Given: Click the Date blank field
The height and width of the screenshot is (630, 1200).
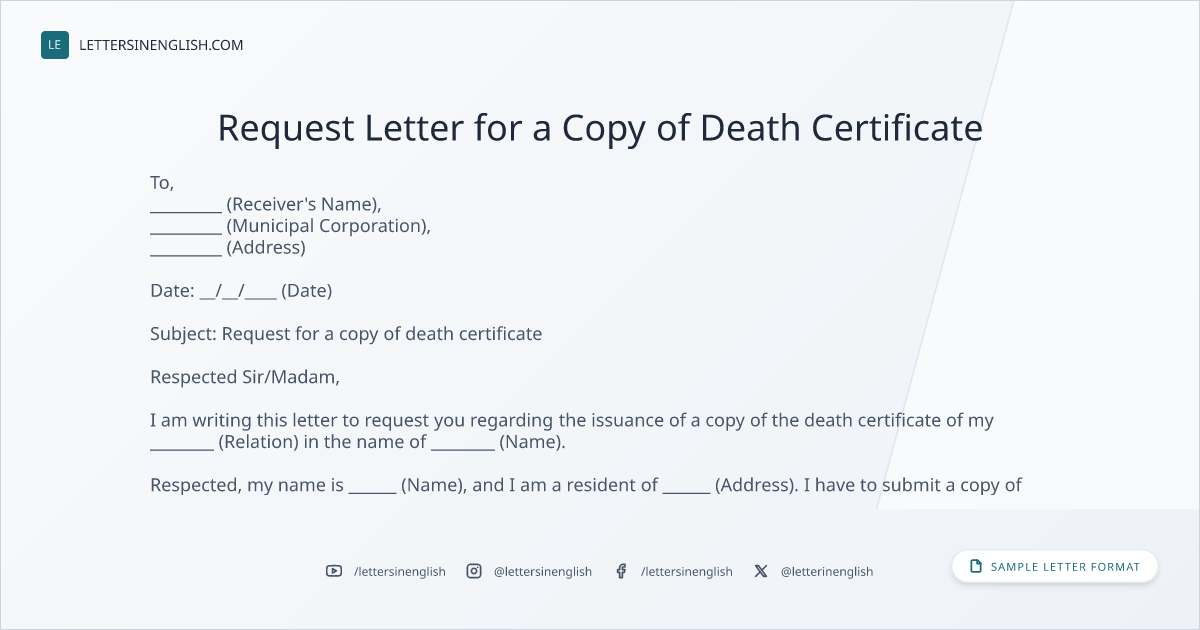Looking at the screenshot, I should point(238,291).
